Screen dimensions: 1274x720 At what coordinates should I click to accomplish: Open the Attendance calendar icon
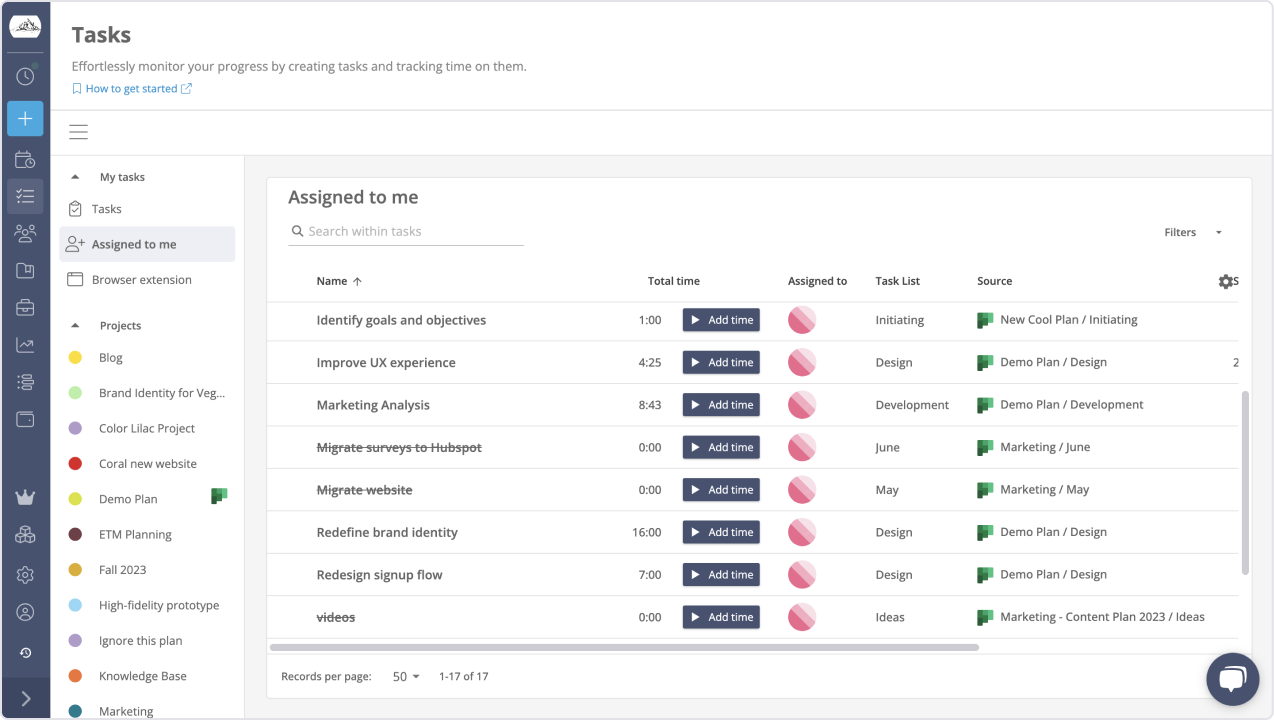coord(25,158)
